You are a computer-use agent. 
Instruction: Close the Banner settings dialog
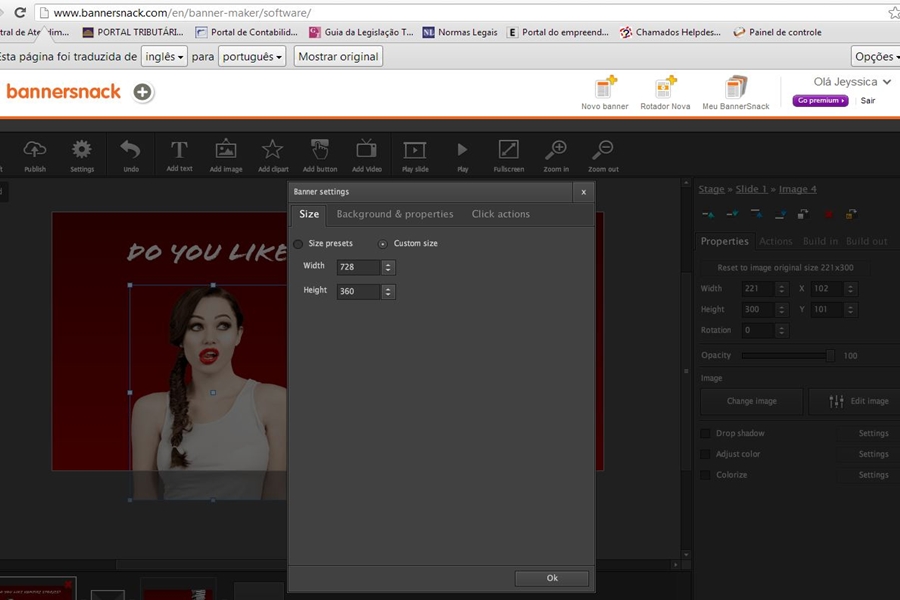[583, 192]
